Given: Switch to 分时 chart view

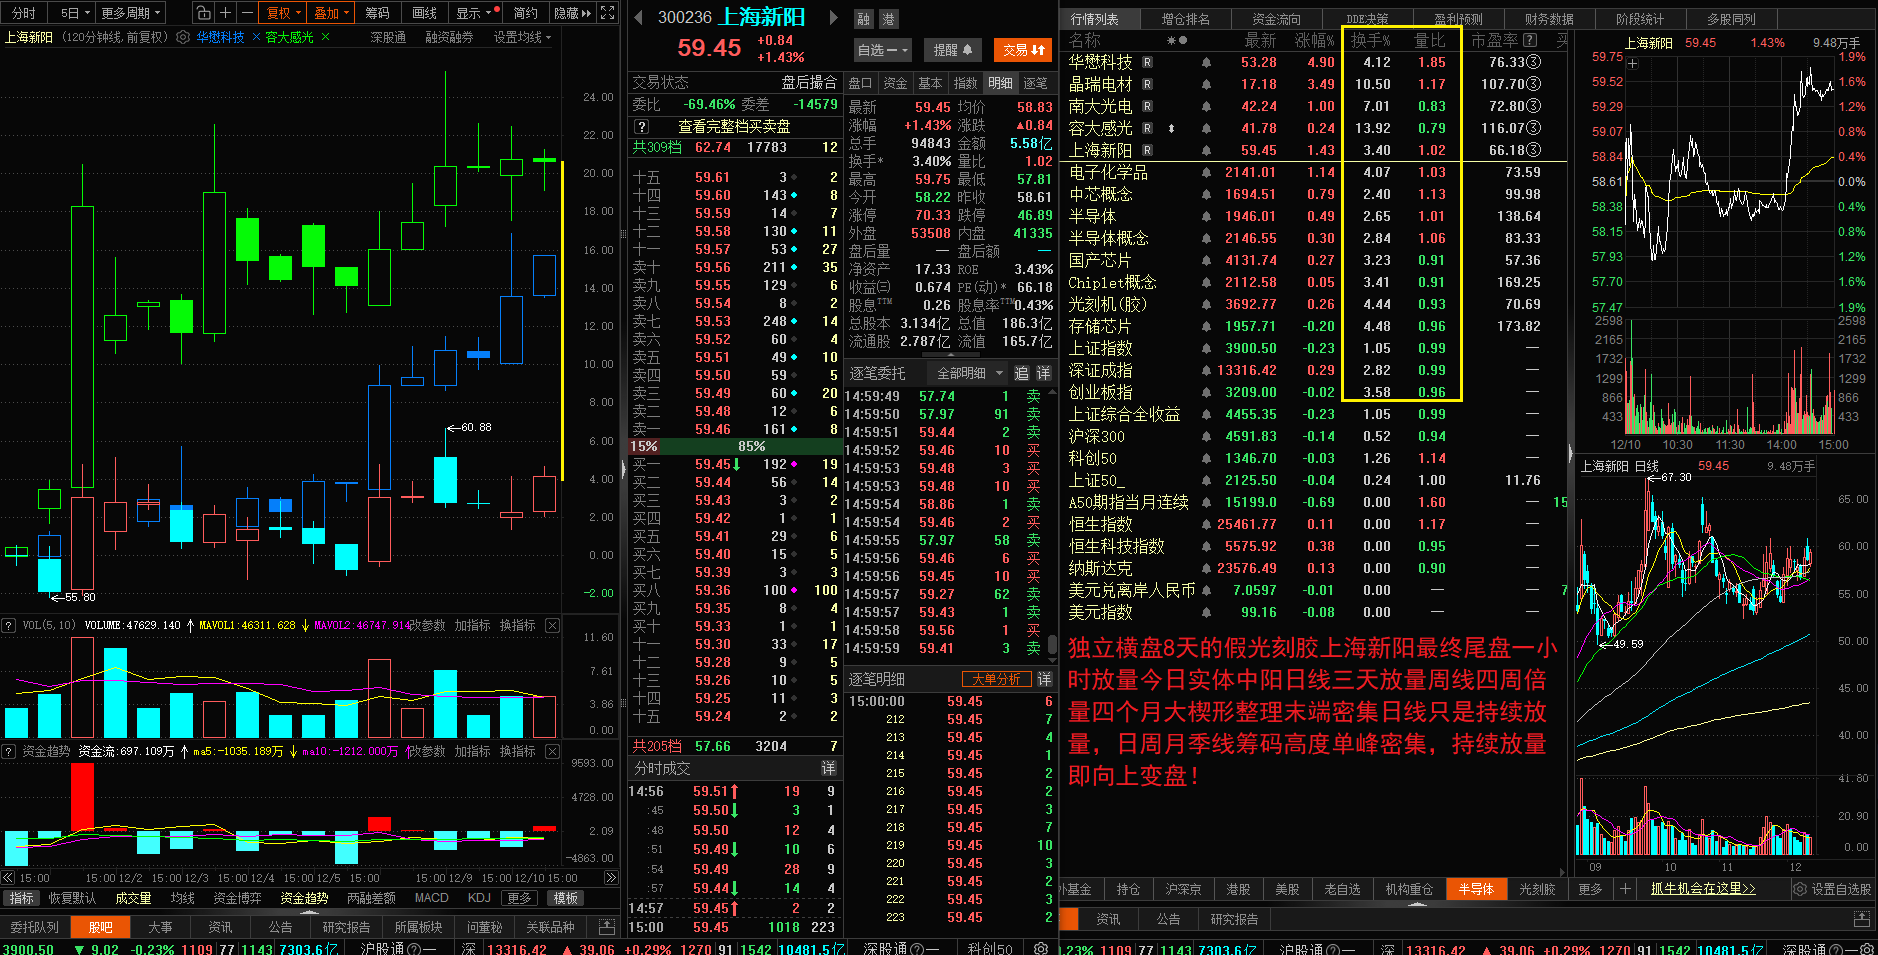Looking at the screenshot, I should (x=24, y=13).
